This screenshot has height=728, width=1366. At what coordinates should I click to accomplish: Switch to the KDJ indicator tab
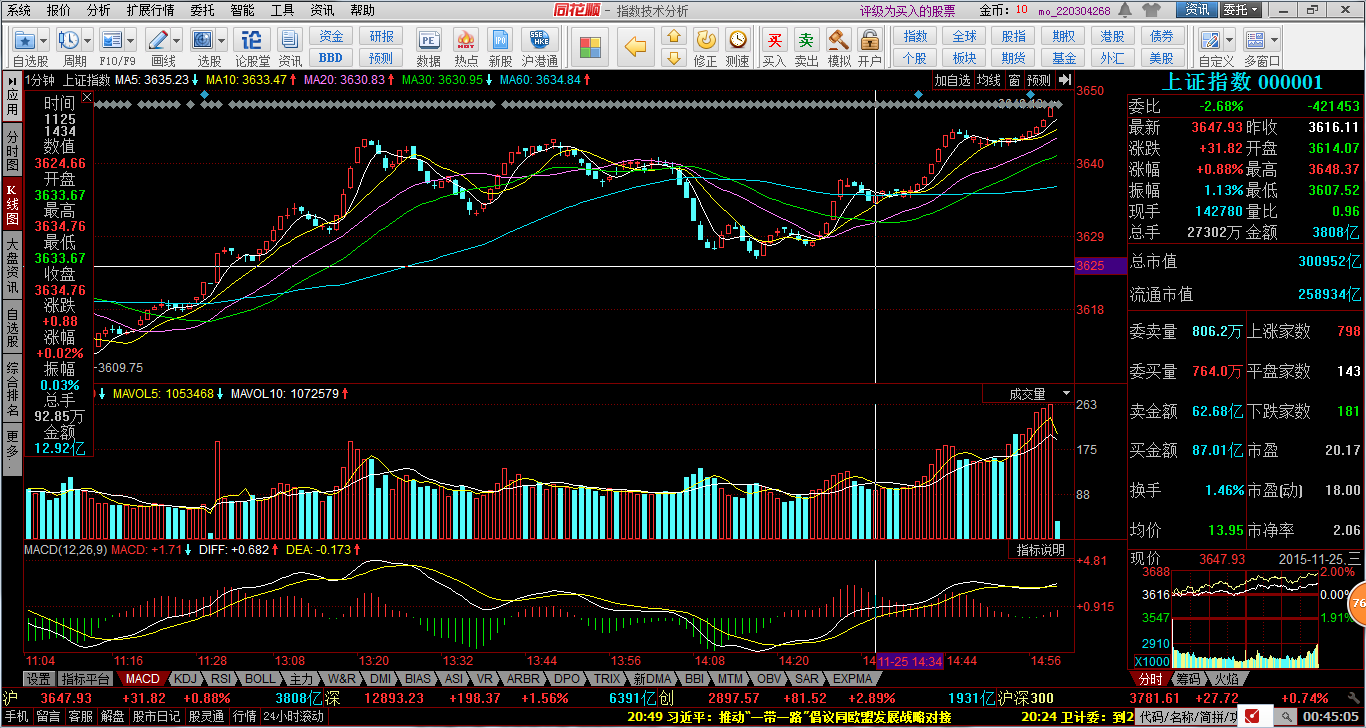(184, 679)
